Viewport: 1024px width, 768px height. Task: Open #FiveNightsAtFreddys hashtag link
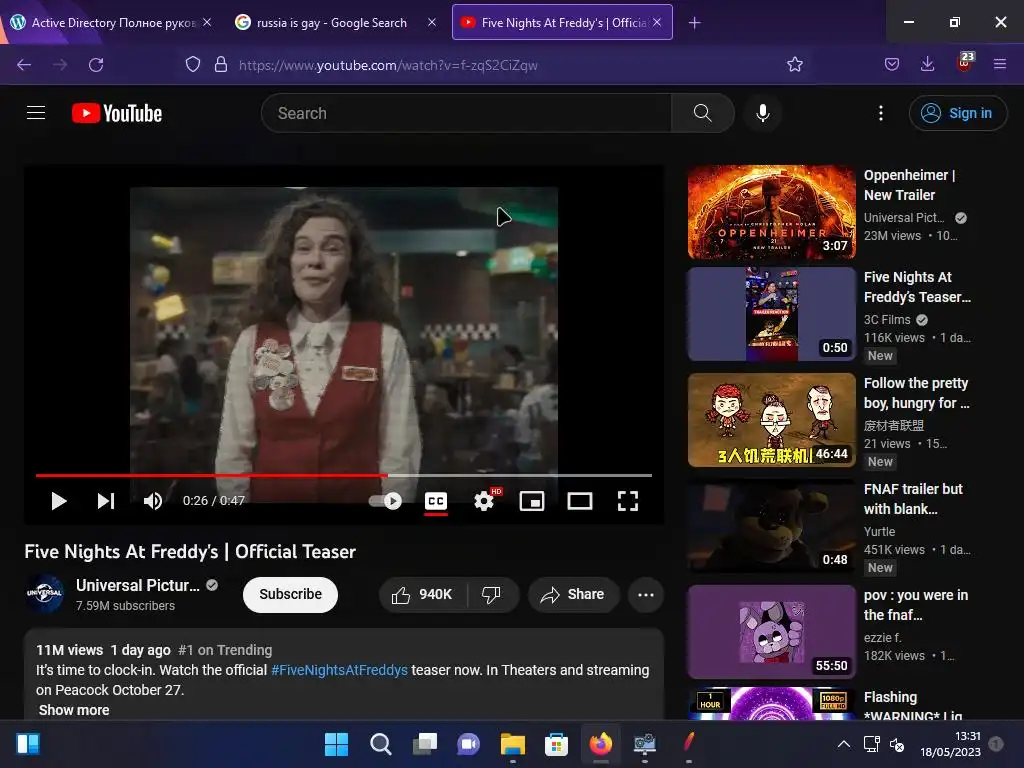click(339, 670)
